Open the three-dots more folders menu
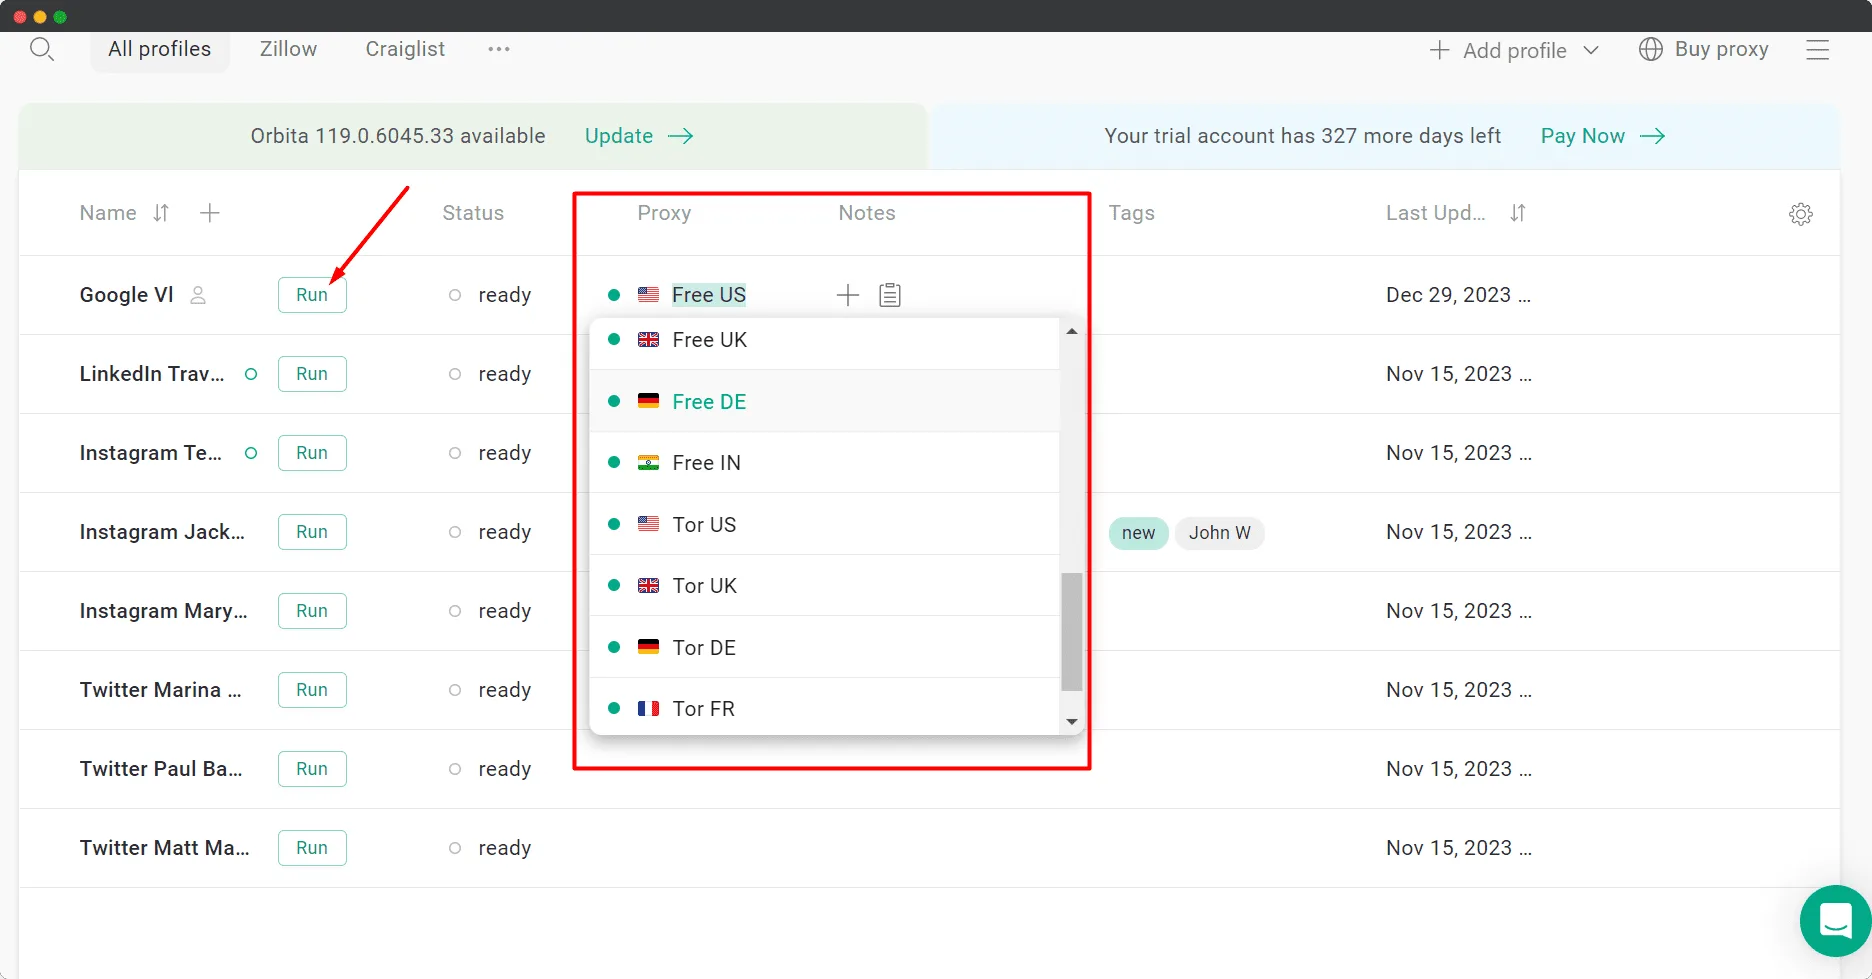Image resolution: width=1872 pixels, height=979 pixels. click(x=499, y=49)
